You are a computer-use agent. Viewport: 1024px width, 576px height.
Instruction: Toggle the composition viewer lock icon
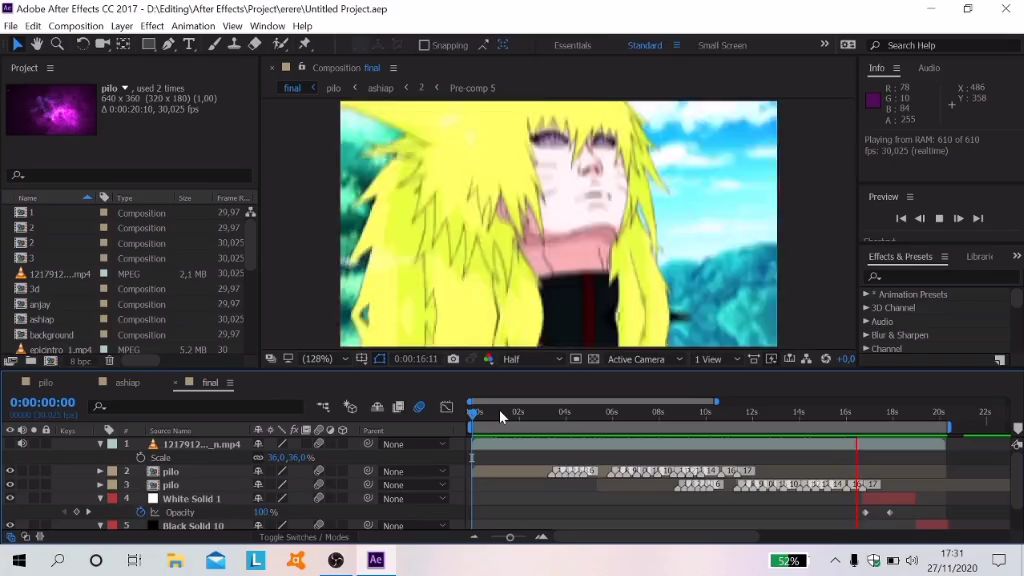tap(302, 67)
